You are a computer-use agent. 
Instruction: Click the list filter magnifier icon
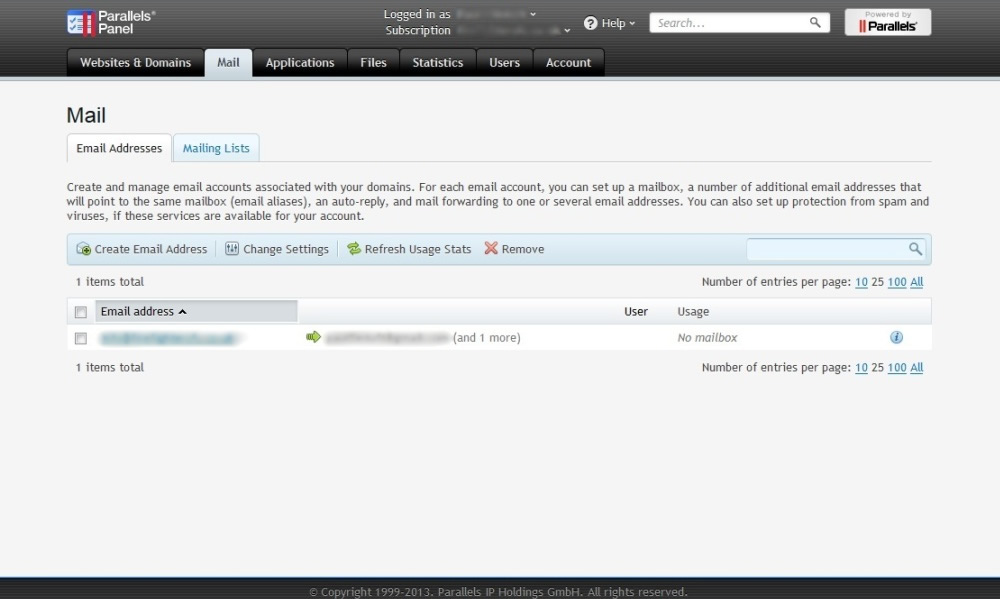coord(915,249)
